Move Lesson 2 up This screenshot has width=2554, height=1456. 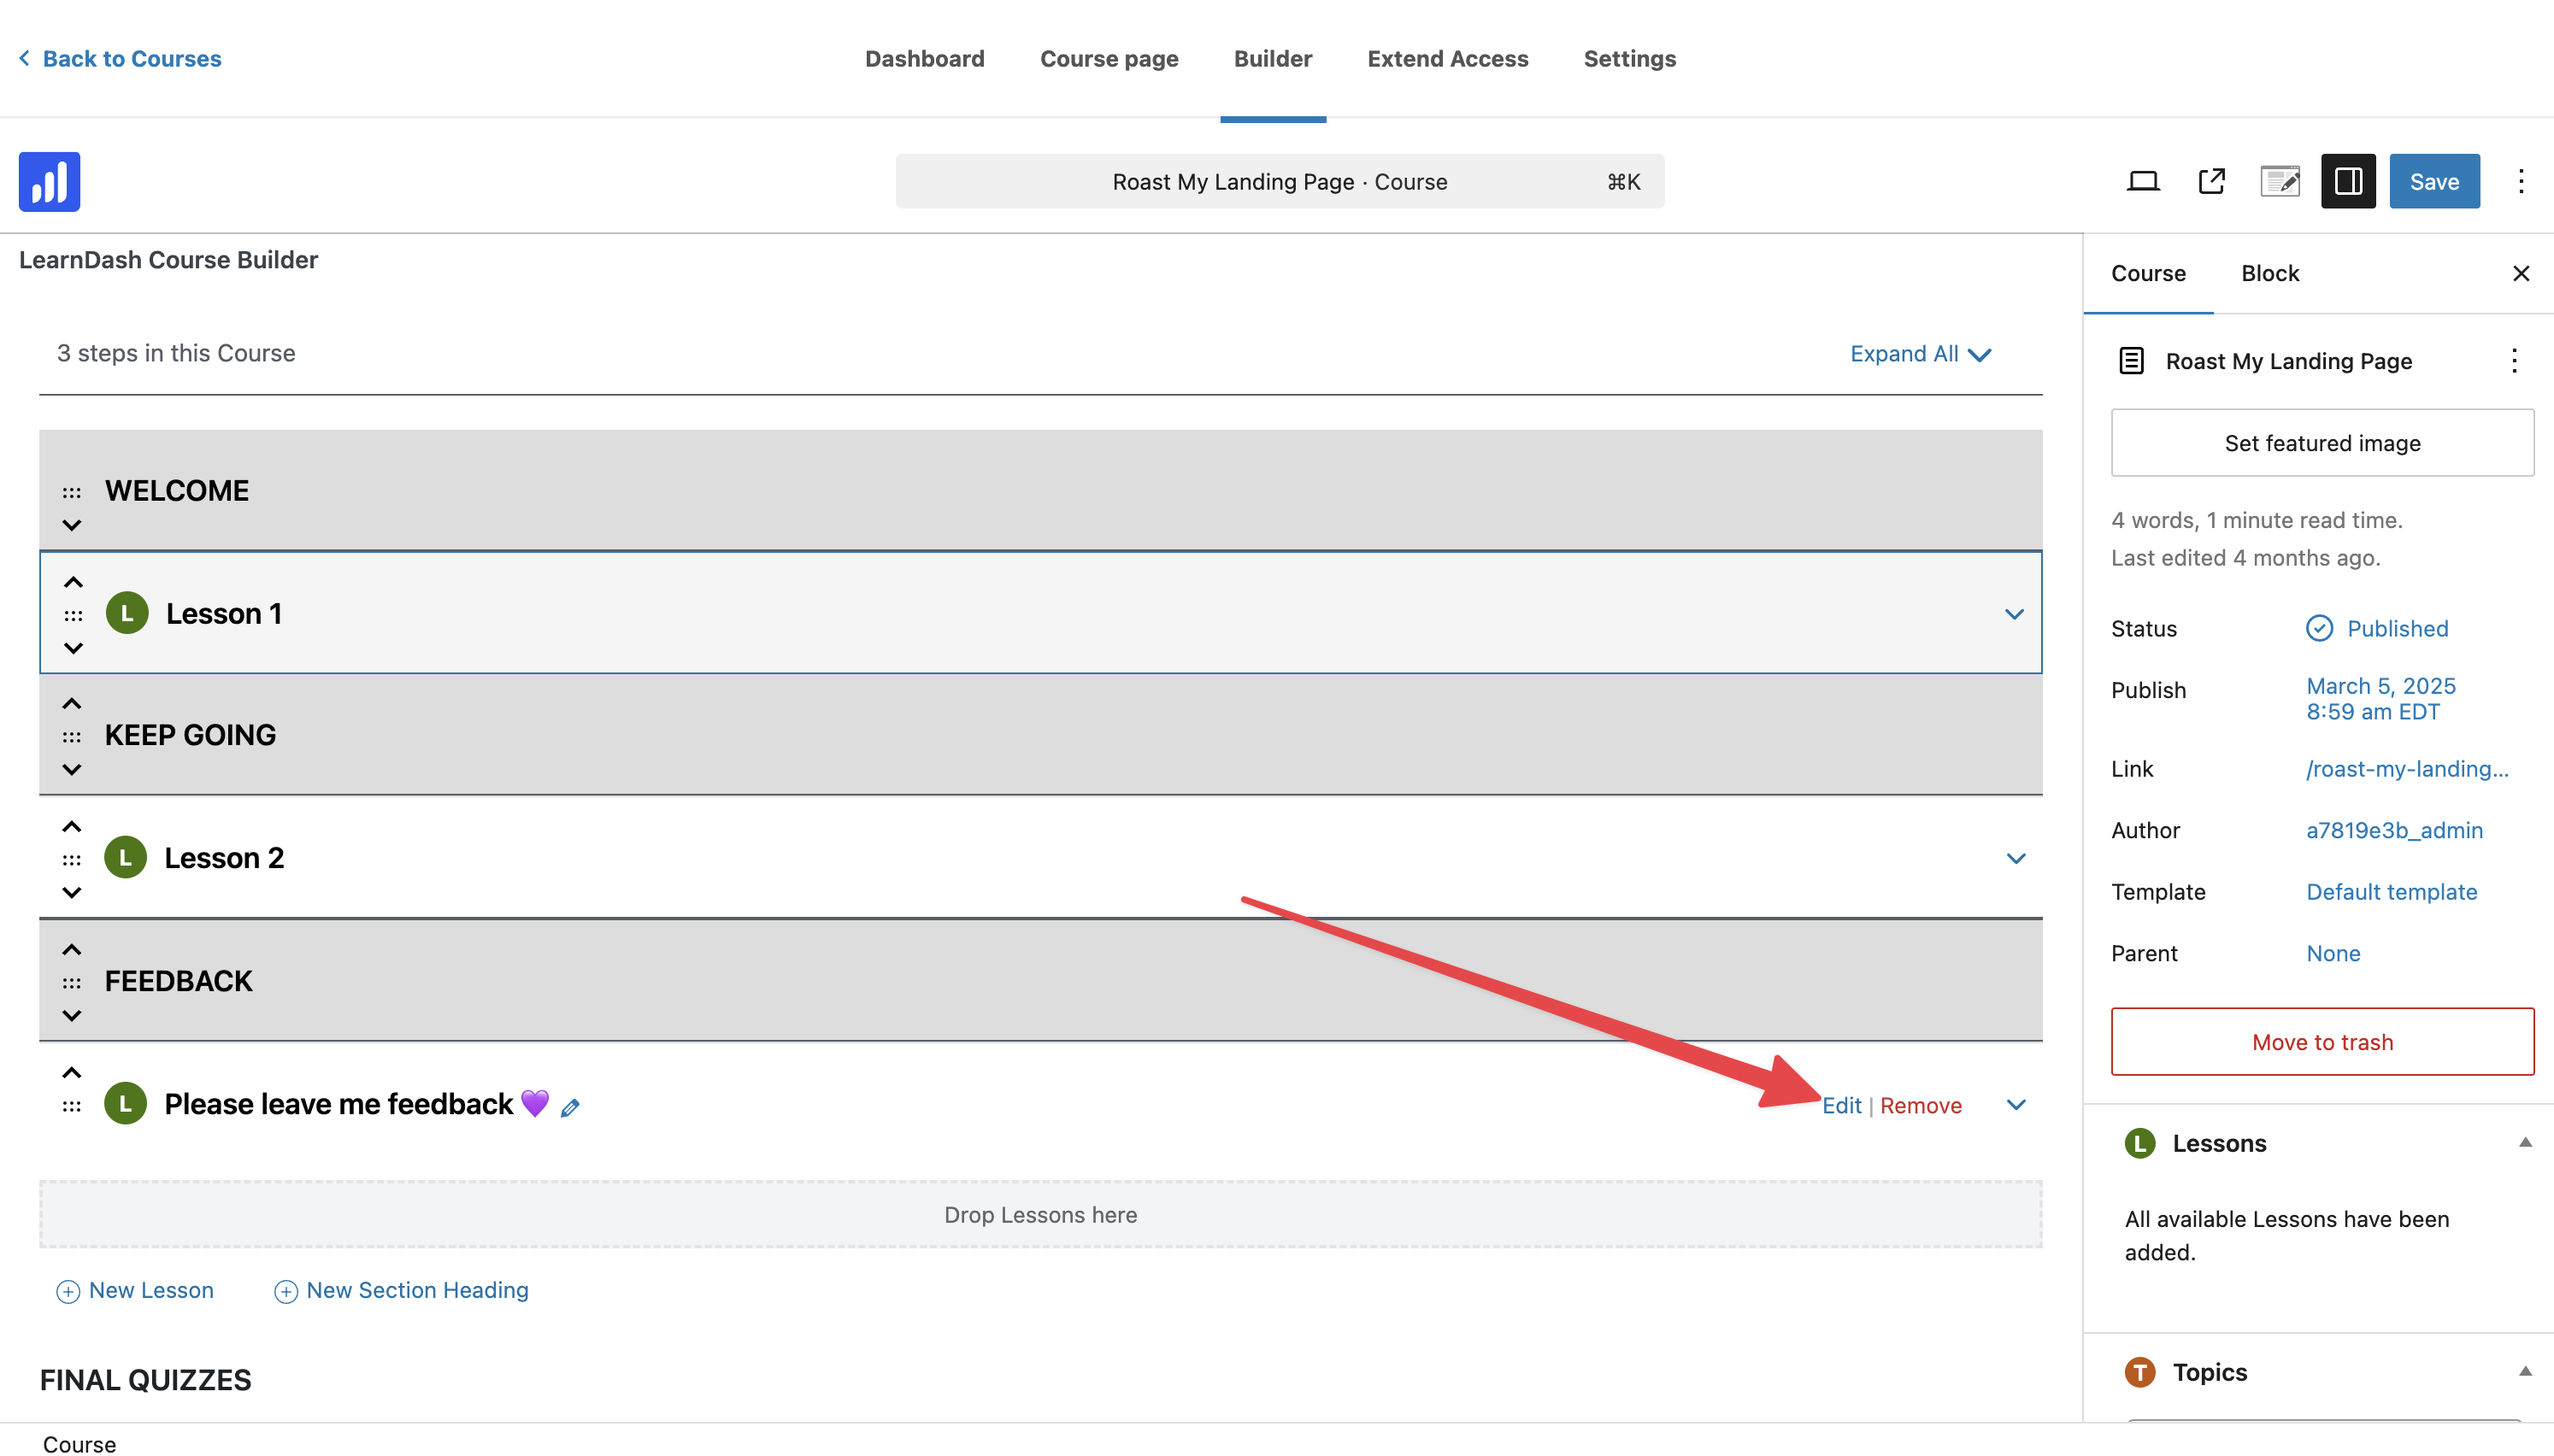[x=72, y=827]
